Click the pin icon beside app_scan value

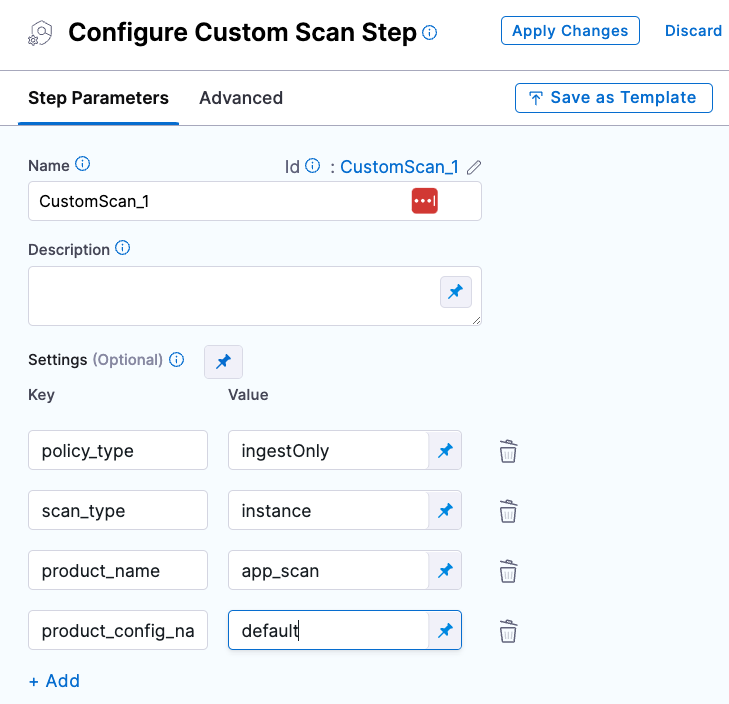point(445,571)
